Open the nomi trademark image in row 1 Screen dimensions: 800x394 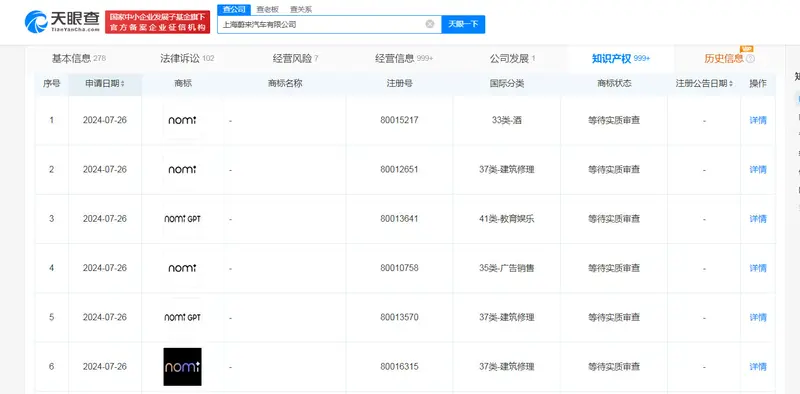coord(183,120)
